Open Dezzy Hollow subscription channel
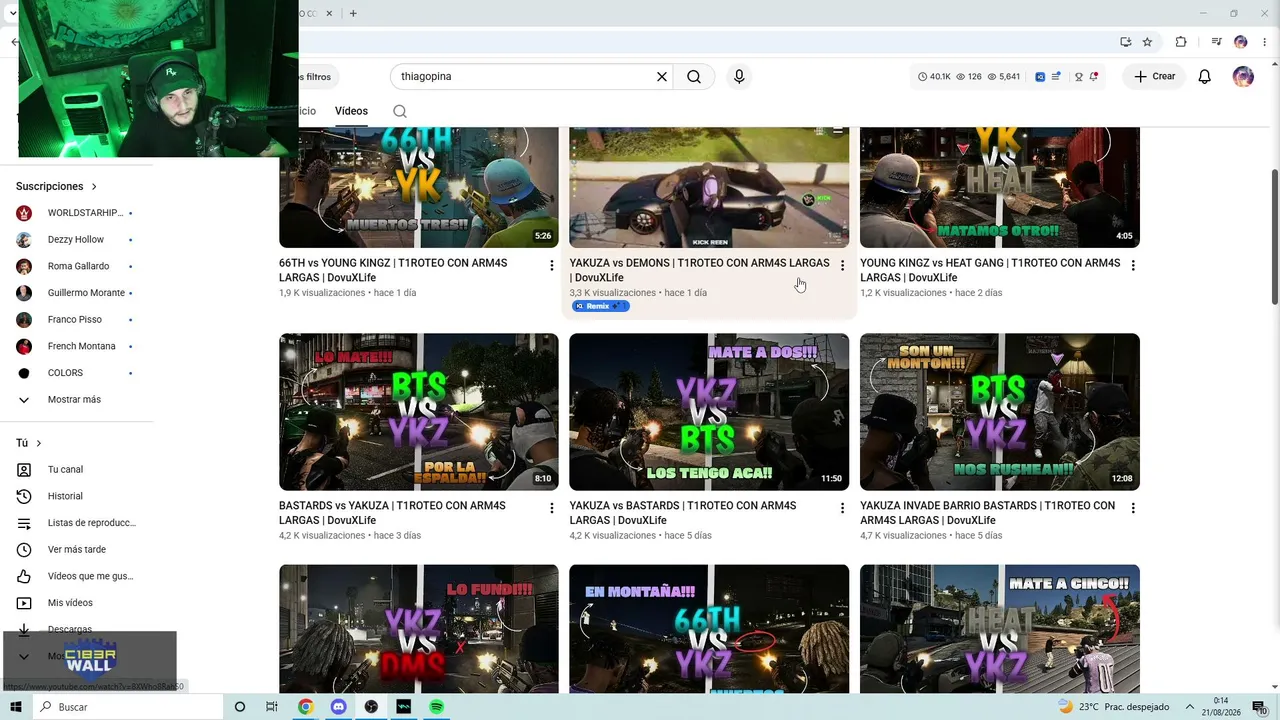Viewport: 1280px width, 720px height. (76, 240)
